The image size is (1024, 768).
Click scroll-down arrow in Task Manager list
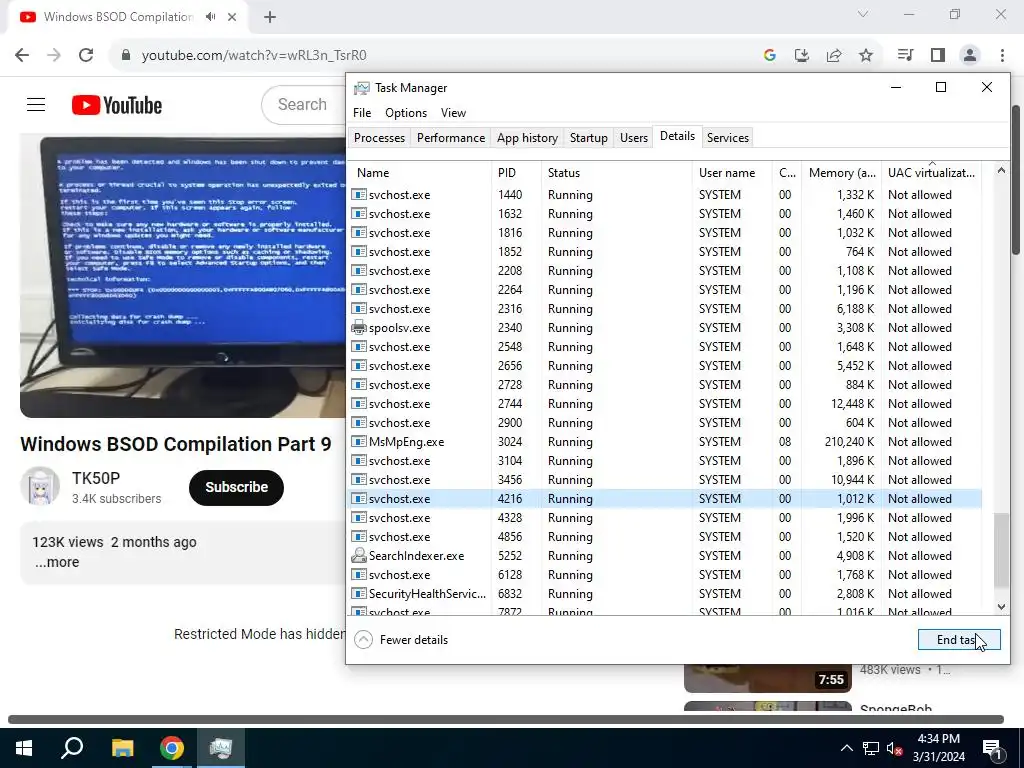[x=1001, y=607]
